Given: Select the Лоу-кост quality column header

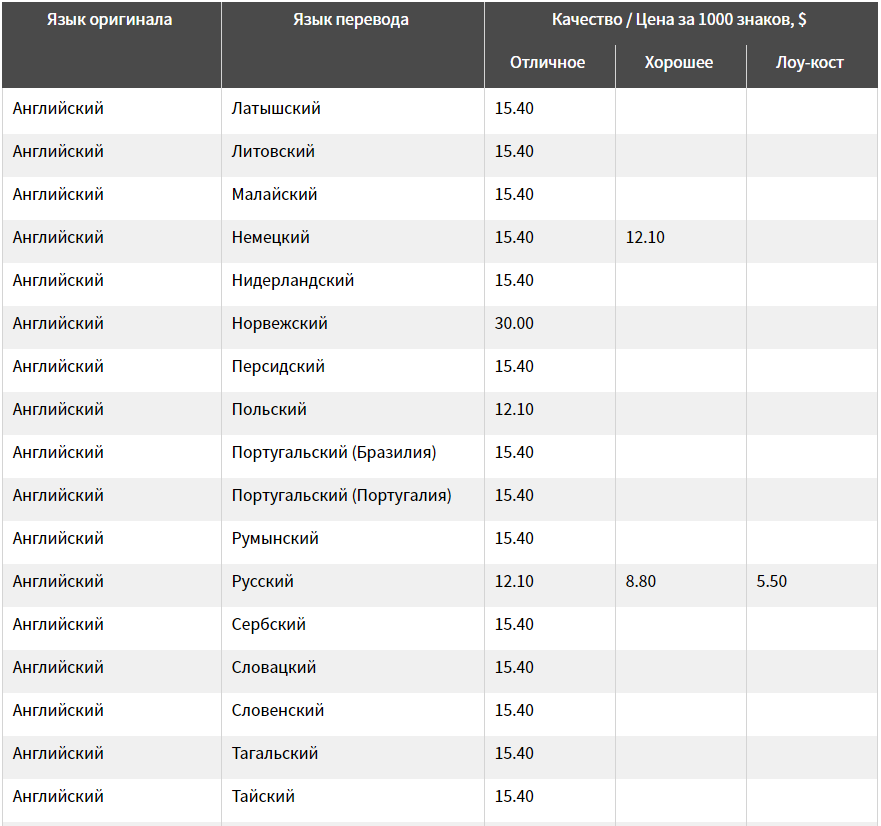Looking at the screenshot, I should tap(810, 62).
